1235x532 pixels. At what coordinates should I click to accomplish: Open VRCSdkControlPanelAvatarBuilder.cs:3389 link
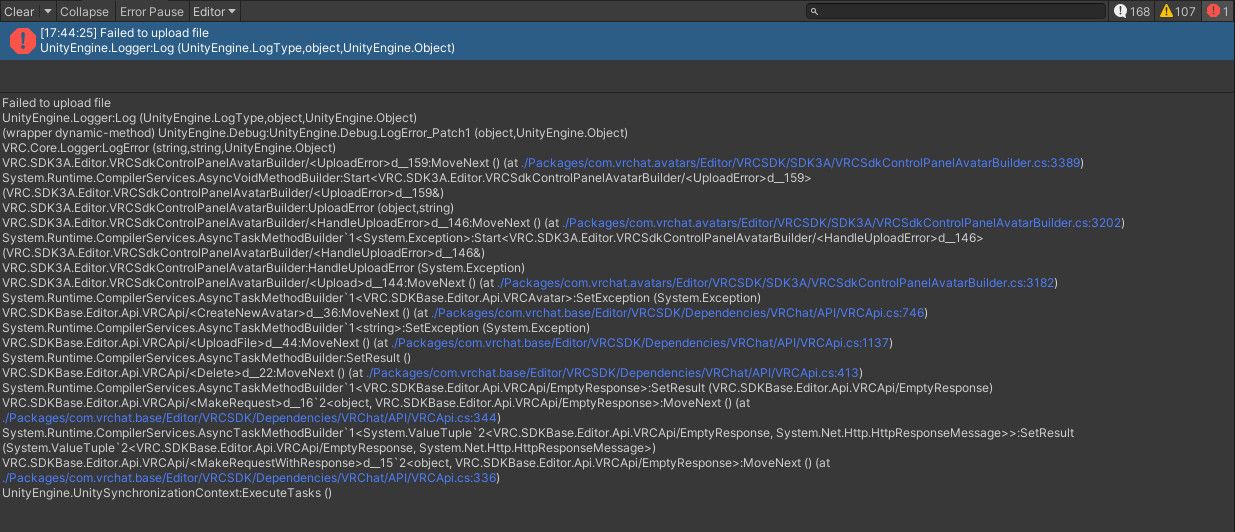803,163
